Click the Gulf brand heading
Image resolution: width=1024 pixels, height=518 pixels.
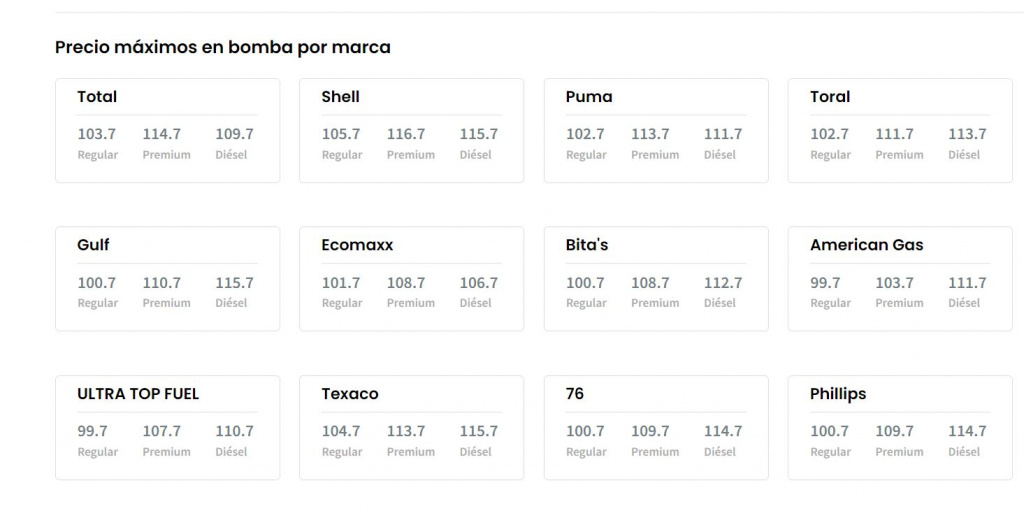click(93, 245)
